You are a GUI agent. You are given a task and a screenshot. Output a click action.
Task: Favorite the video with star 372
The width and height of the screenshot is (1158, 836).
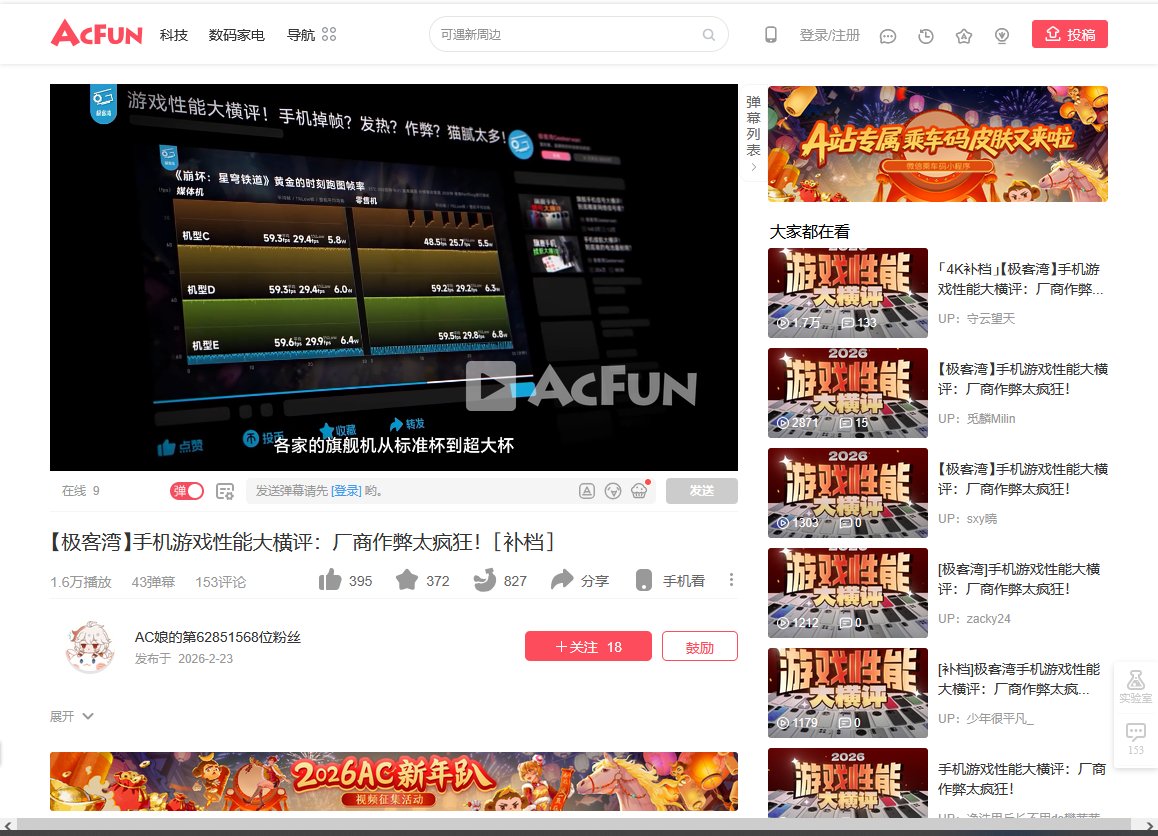[x=407, y=580]
